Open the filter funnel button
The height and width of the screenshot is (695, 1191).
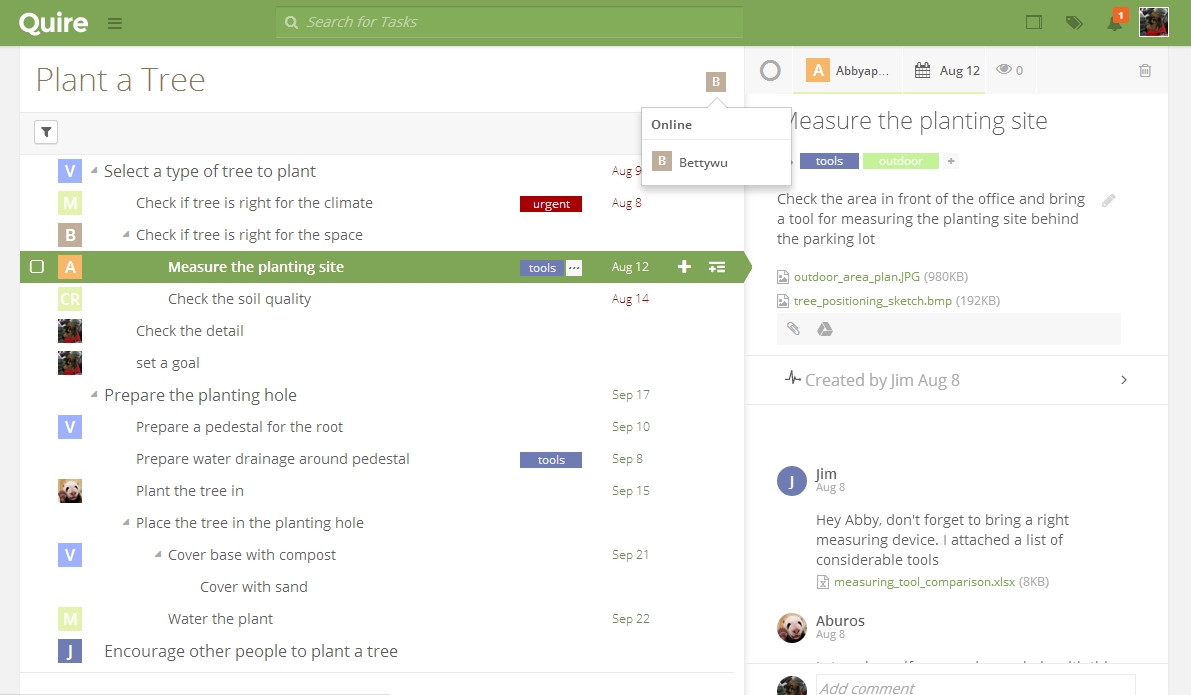46,132
